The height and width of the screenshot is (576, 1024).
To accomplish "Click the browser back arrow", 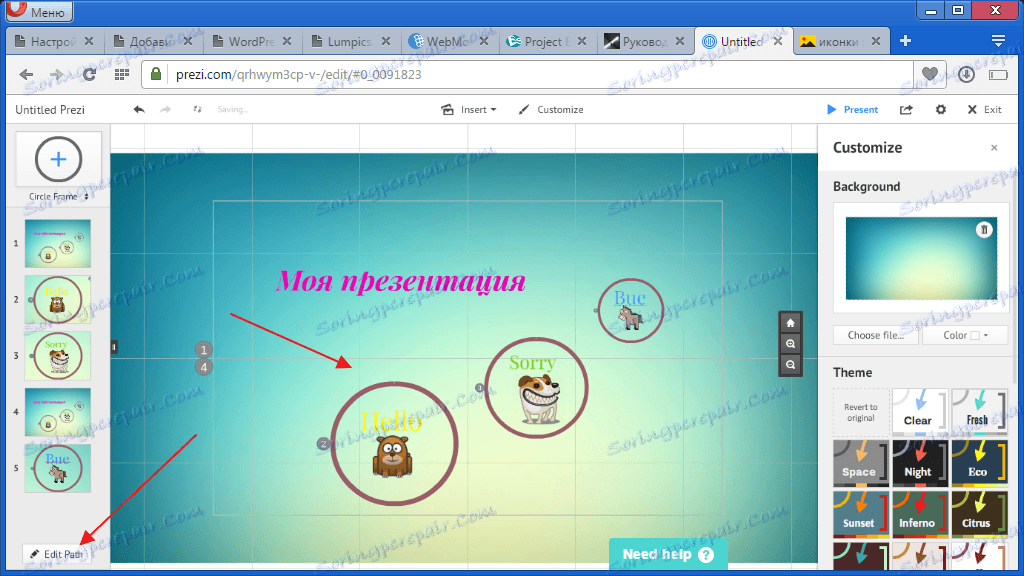I will tap(26, 74).
